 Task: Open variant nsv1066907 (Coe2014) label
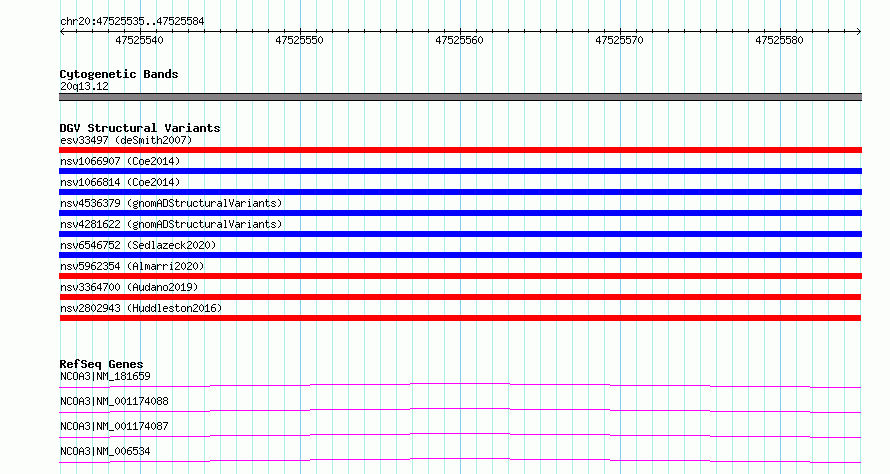point(120,161)
